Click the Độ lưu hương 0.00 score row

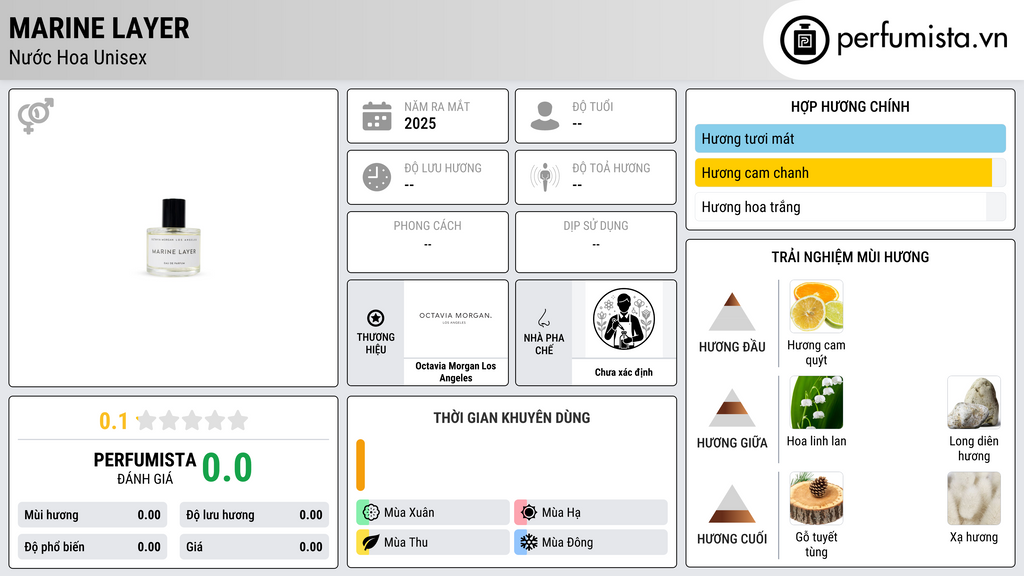pos(254,515)
